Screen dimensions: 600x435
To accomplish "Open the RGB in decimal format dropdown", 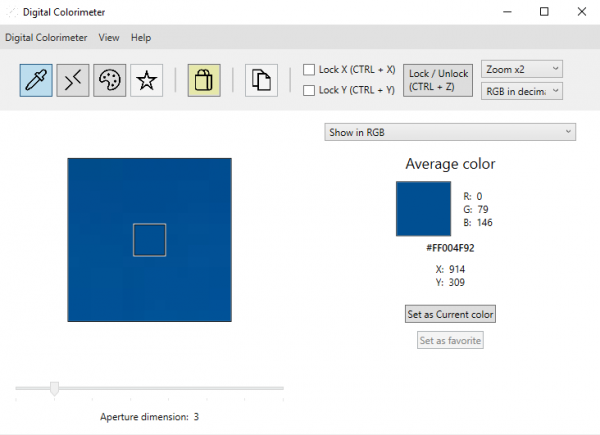I will click(x=522, y=91).
